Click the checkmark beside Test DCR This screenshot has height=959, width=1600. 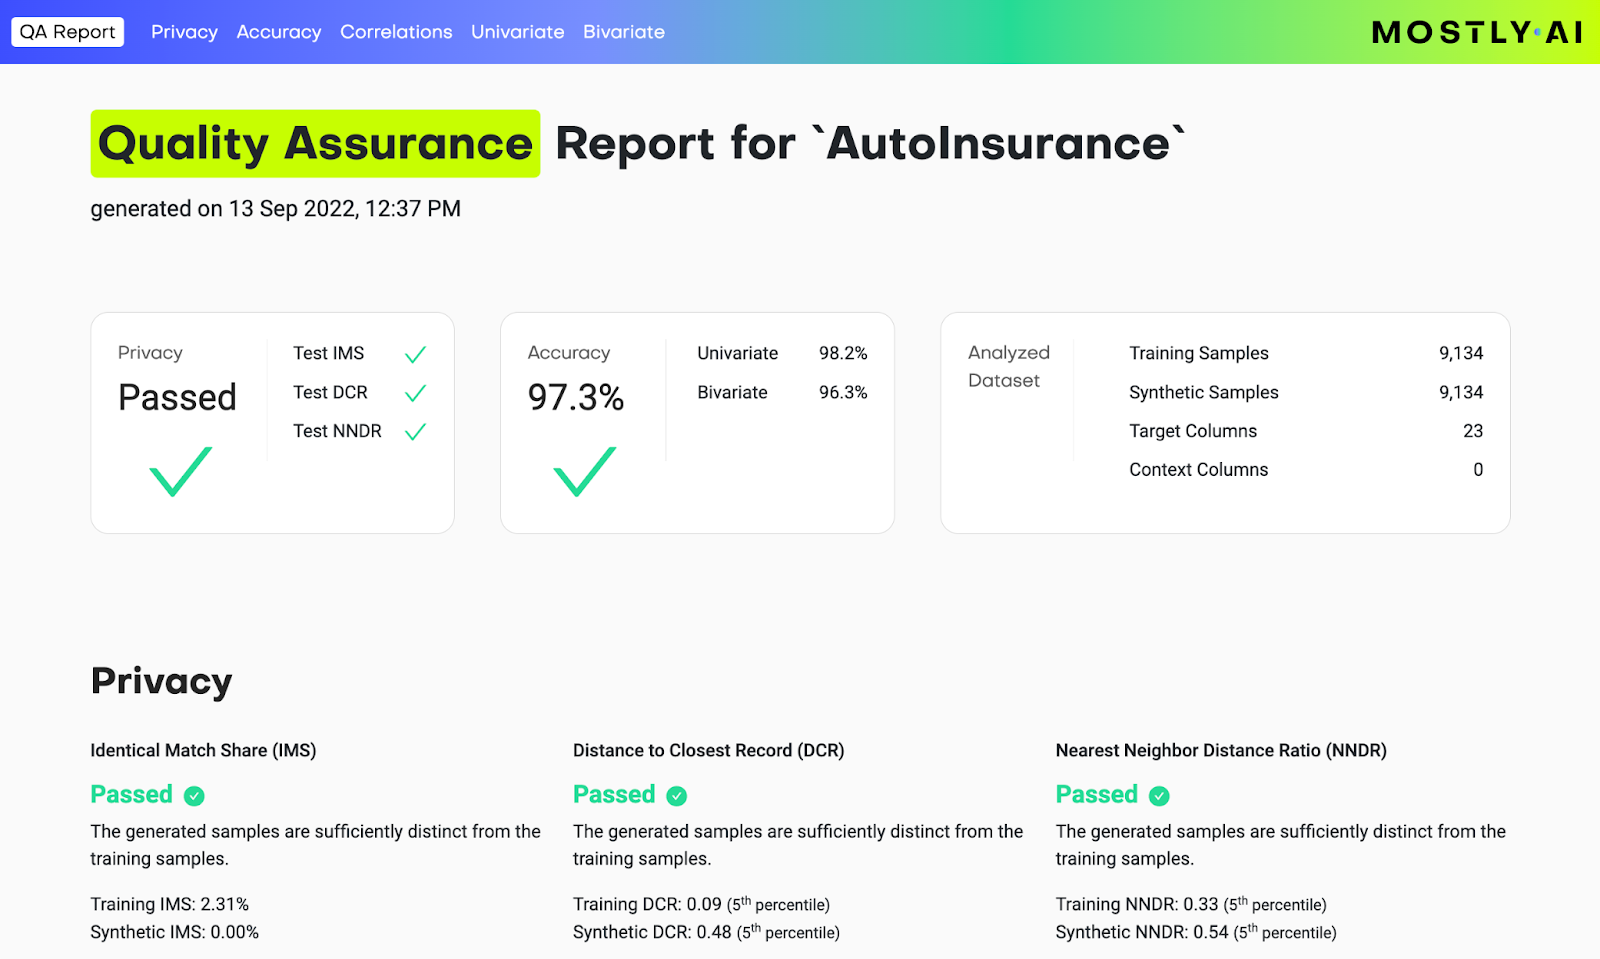click(415, 393)
